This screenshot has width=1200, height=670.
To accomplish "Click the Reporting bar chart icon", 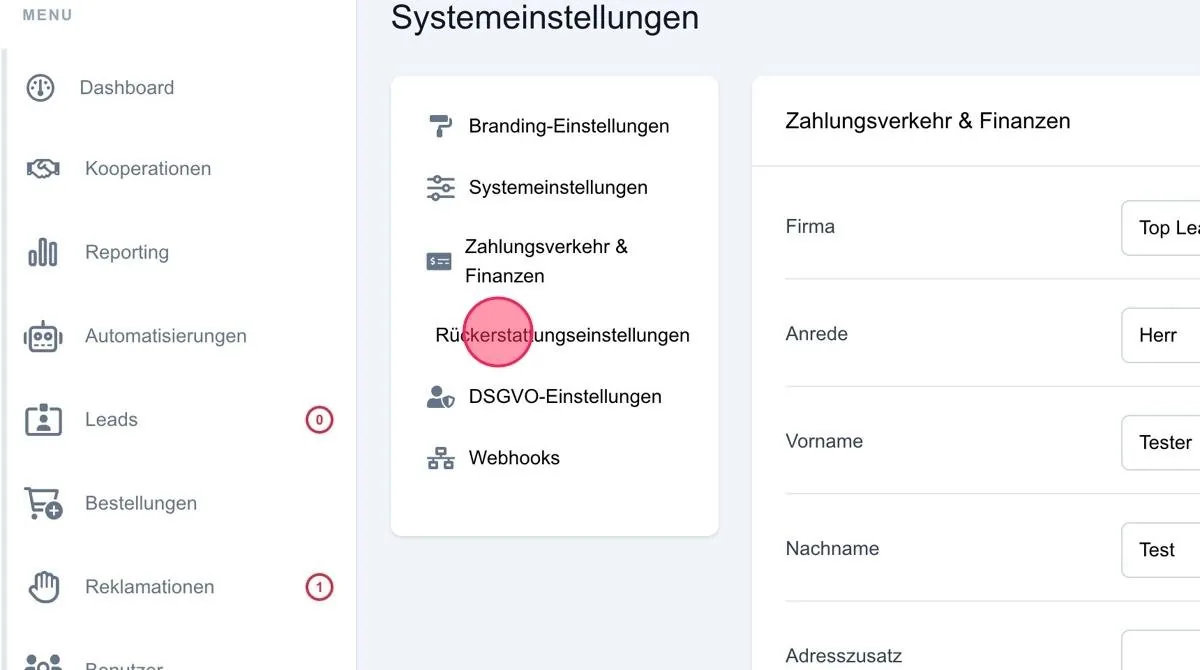I will click(43, 252).
